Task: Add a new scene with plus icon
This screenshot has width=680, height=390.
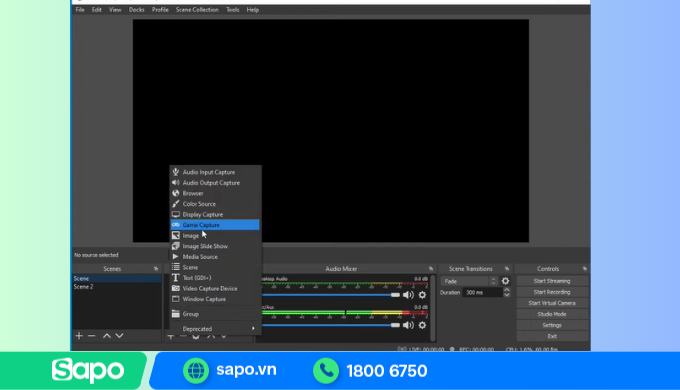Action: 79,336
